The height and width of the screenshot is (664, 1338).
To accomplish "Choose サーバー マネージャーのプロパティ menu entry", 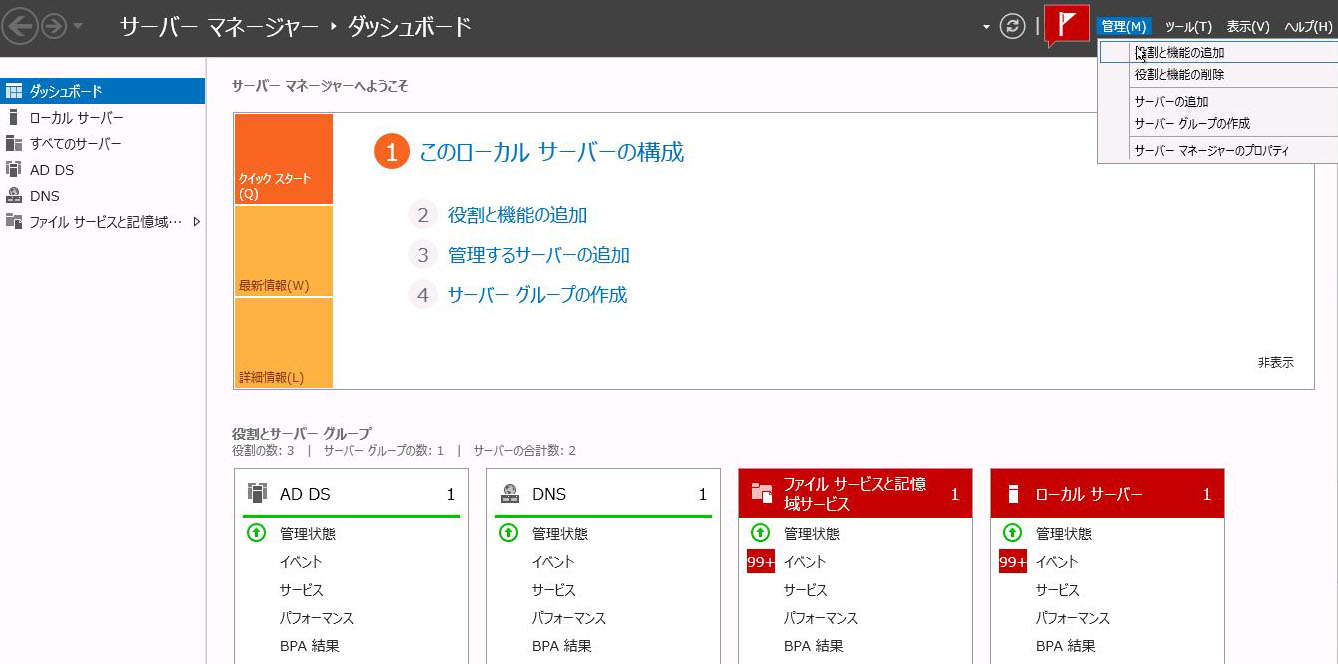I will click(1218, 151).
